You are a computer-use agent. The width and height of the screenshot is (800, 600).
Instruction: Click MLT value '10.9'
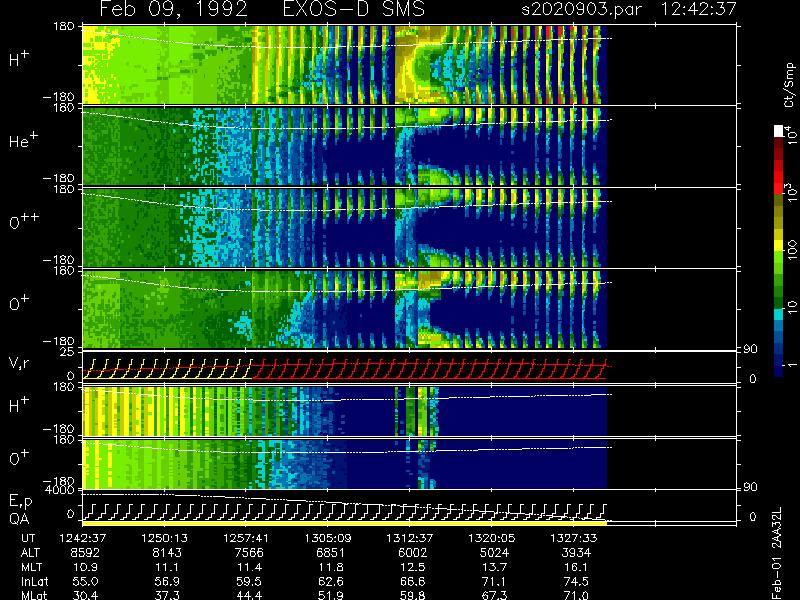coord(85,567)
